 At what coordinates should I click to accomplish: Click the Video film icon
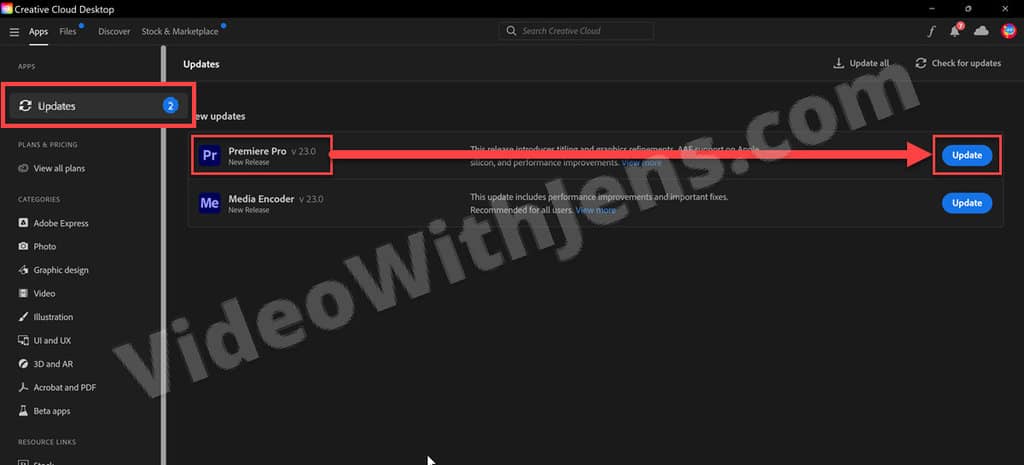click(x=24, y=294)
